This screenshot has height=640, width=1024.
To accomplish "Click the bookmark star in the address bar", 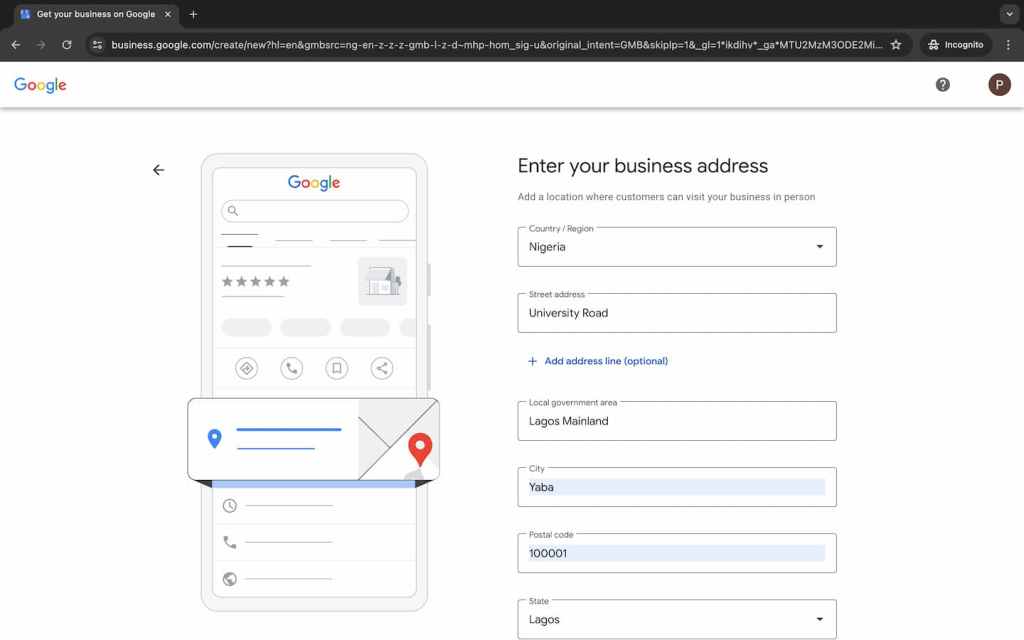I will click(897, 44).
